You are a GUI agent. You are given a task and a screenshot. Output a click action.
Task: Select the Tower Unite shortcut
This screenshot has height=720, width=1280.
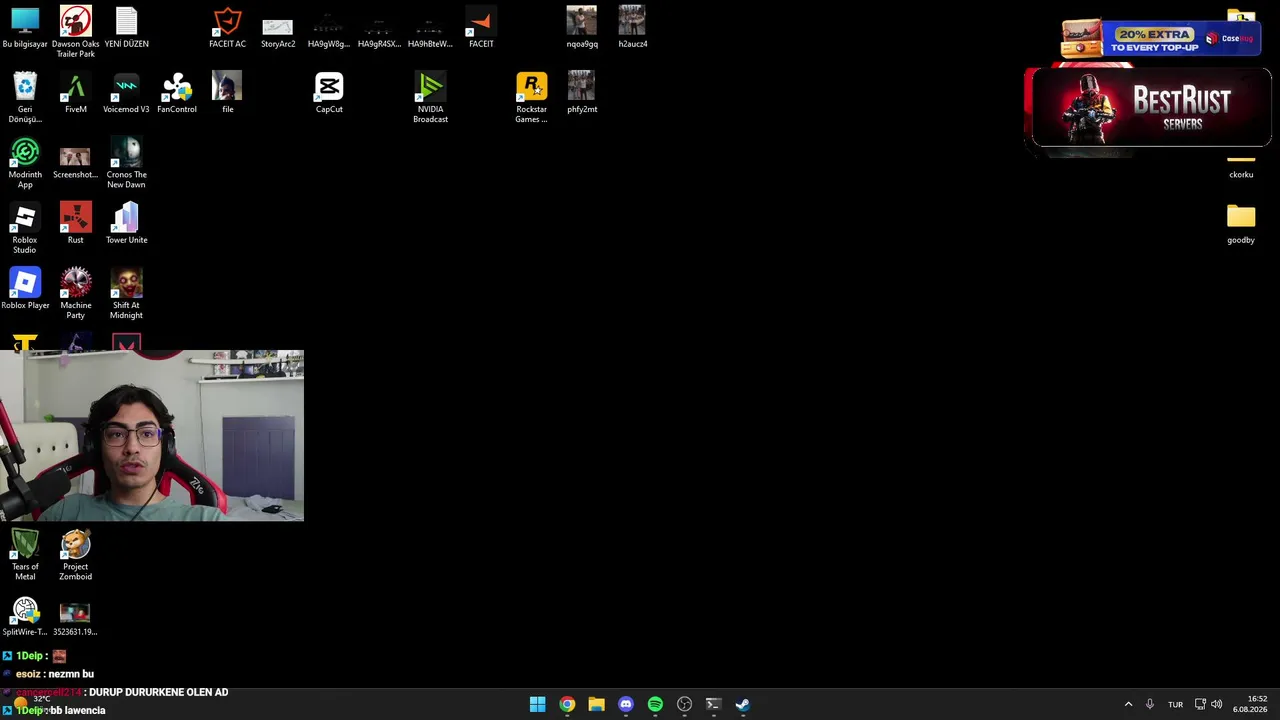click(126, 222)
